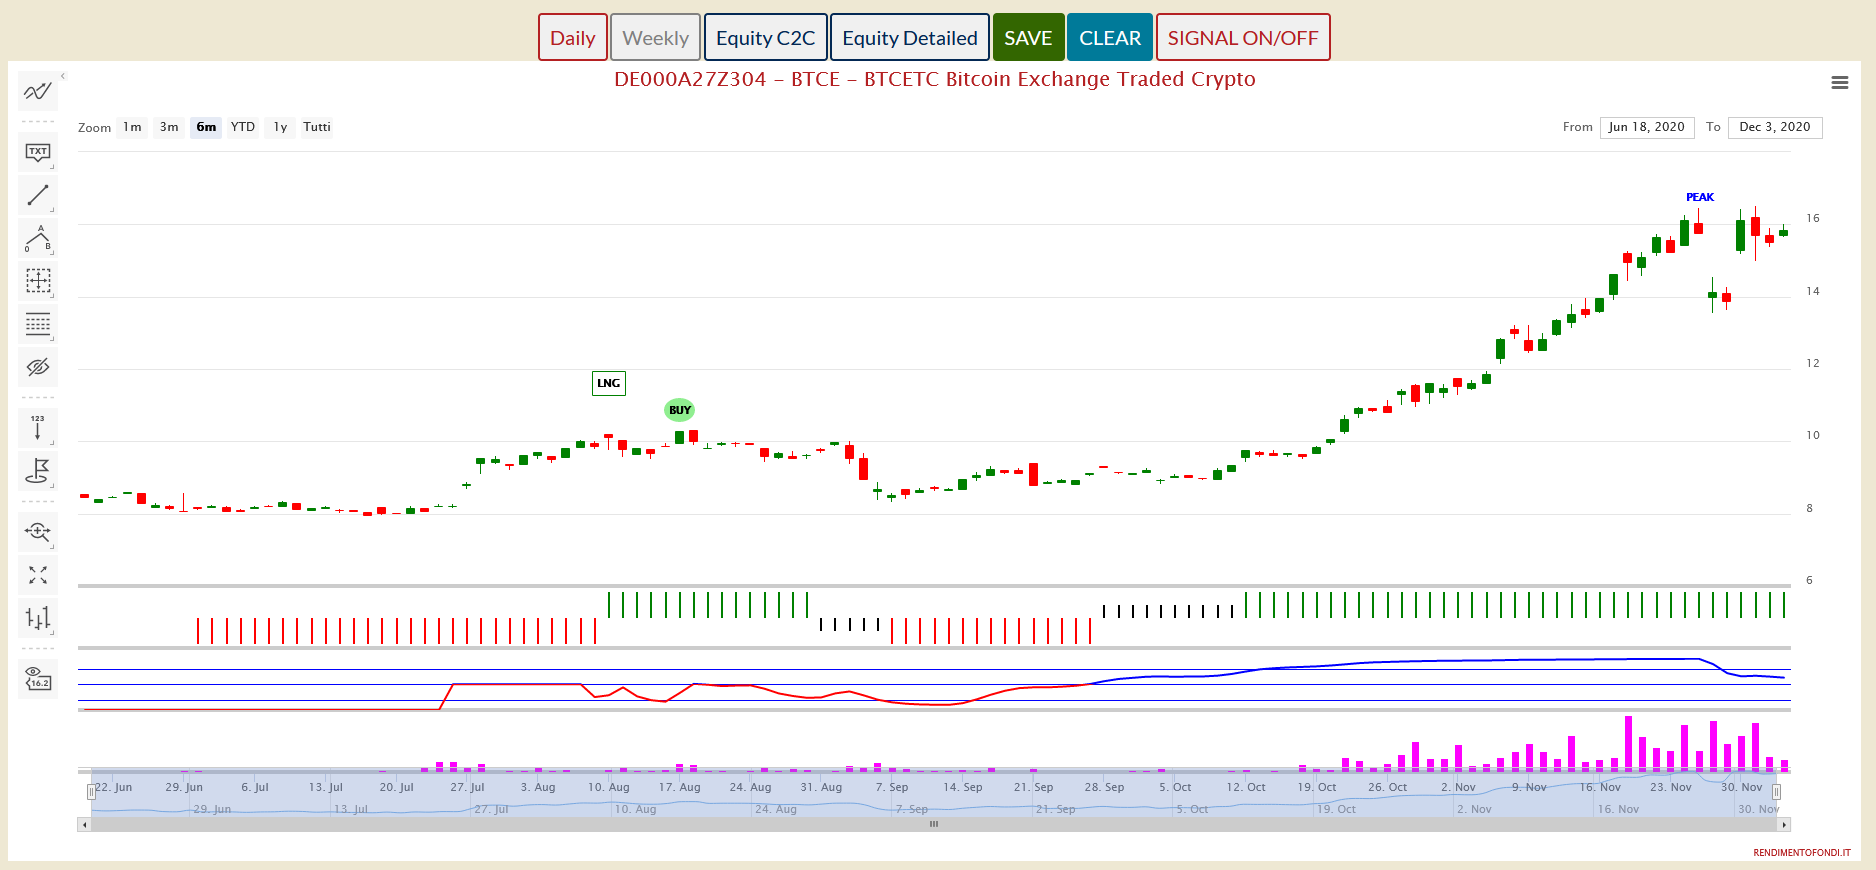
Task: Click the full screen expand icon
Action: coord(38,575)
